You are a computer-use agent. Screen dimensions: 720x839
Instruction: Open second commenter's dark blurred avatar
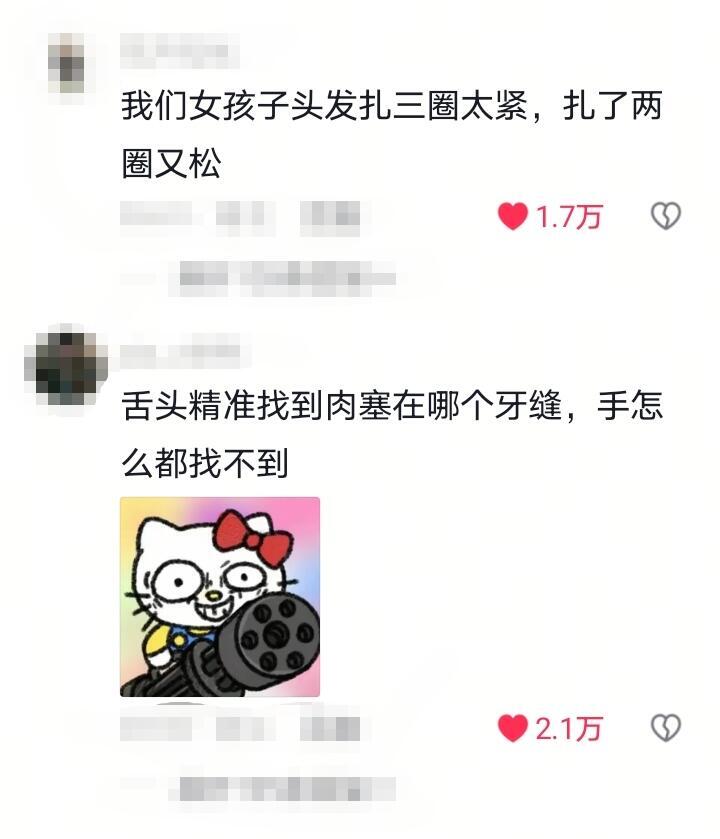tap(66, 369)
